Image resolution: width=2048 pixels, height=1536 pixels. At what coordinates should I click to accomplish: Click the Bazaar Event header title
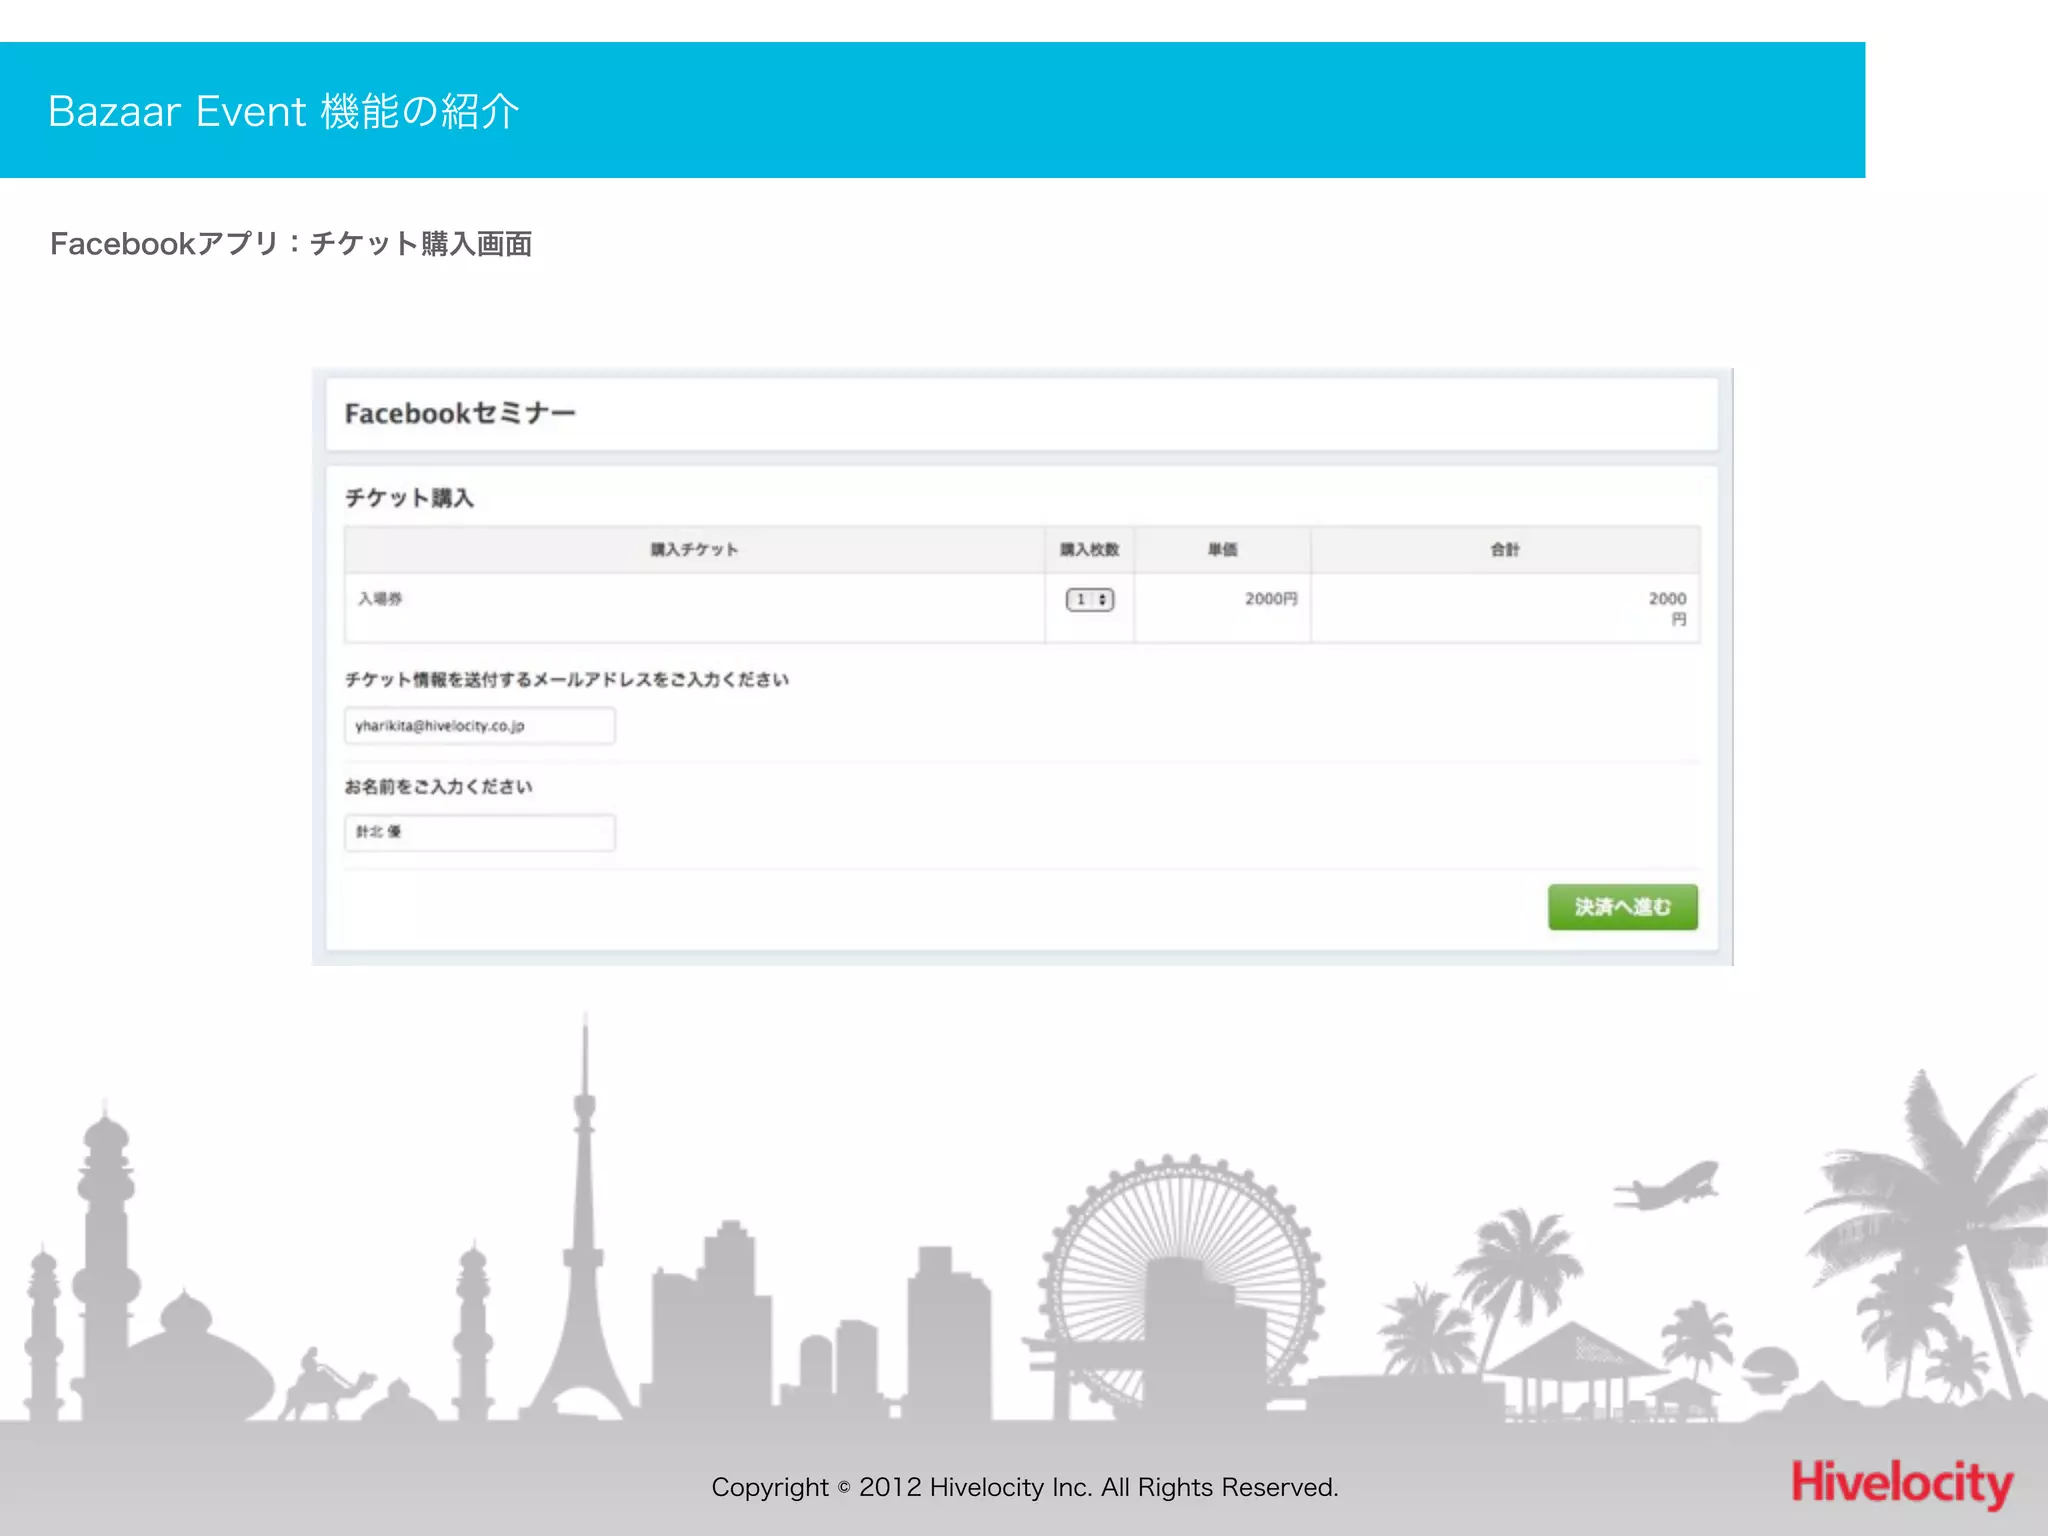pos(284,111)
